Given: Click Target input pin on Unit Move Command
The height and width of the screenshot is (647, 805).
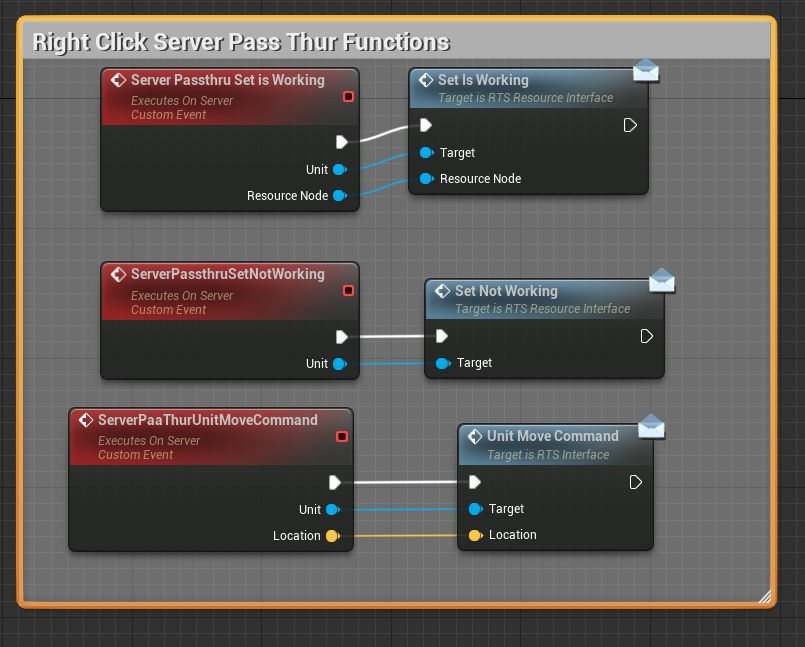Looking at the screenshot, I should click(476, 509).
